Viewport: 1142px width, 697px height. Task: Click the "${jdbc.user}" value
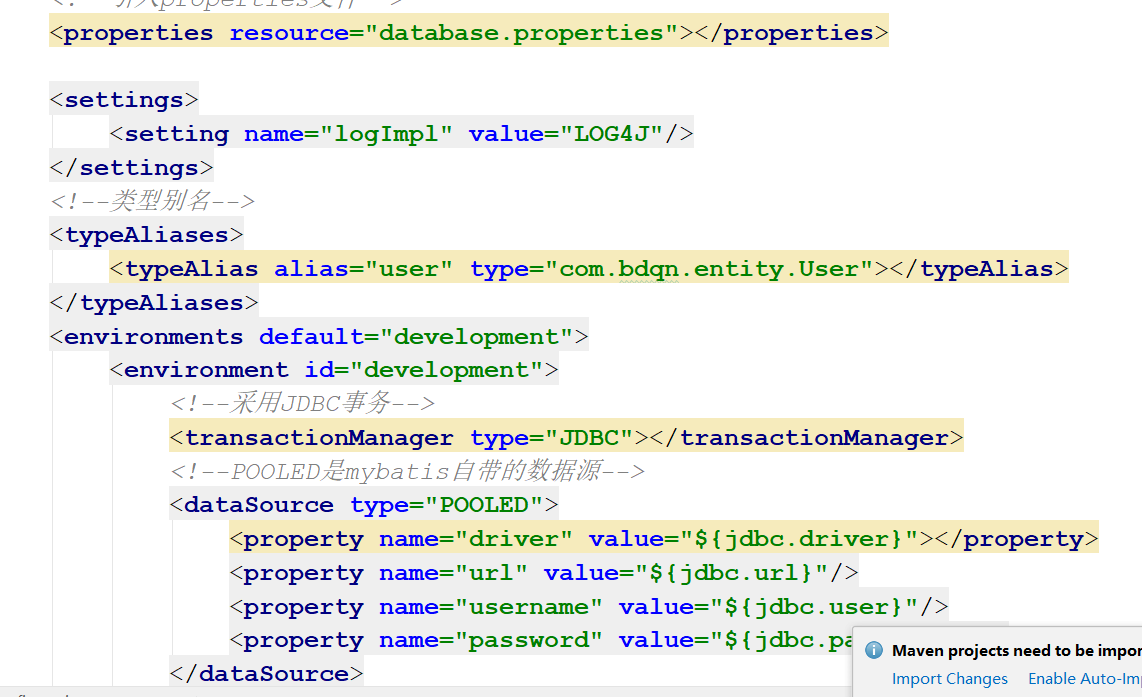814,607
